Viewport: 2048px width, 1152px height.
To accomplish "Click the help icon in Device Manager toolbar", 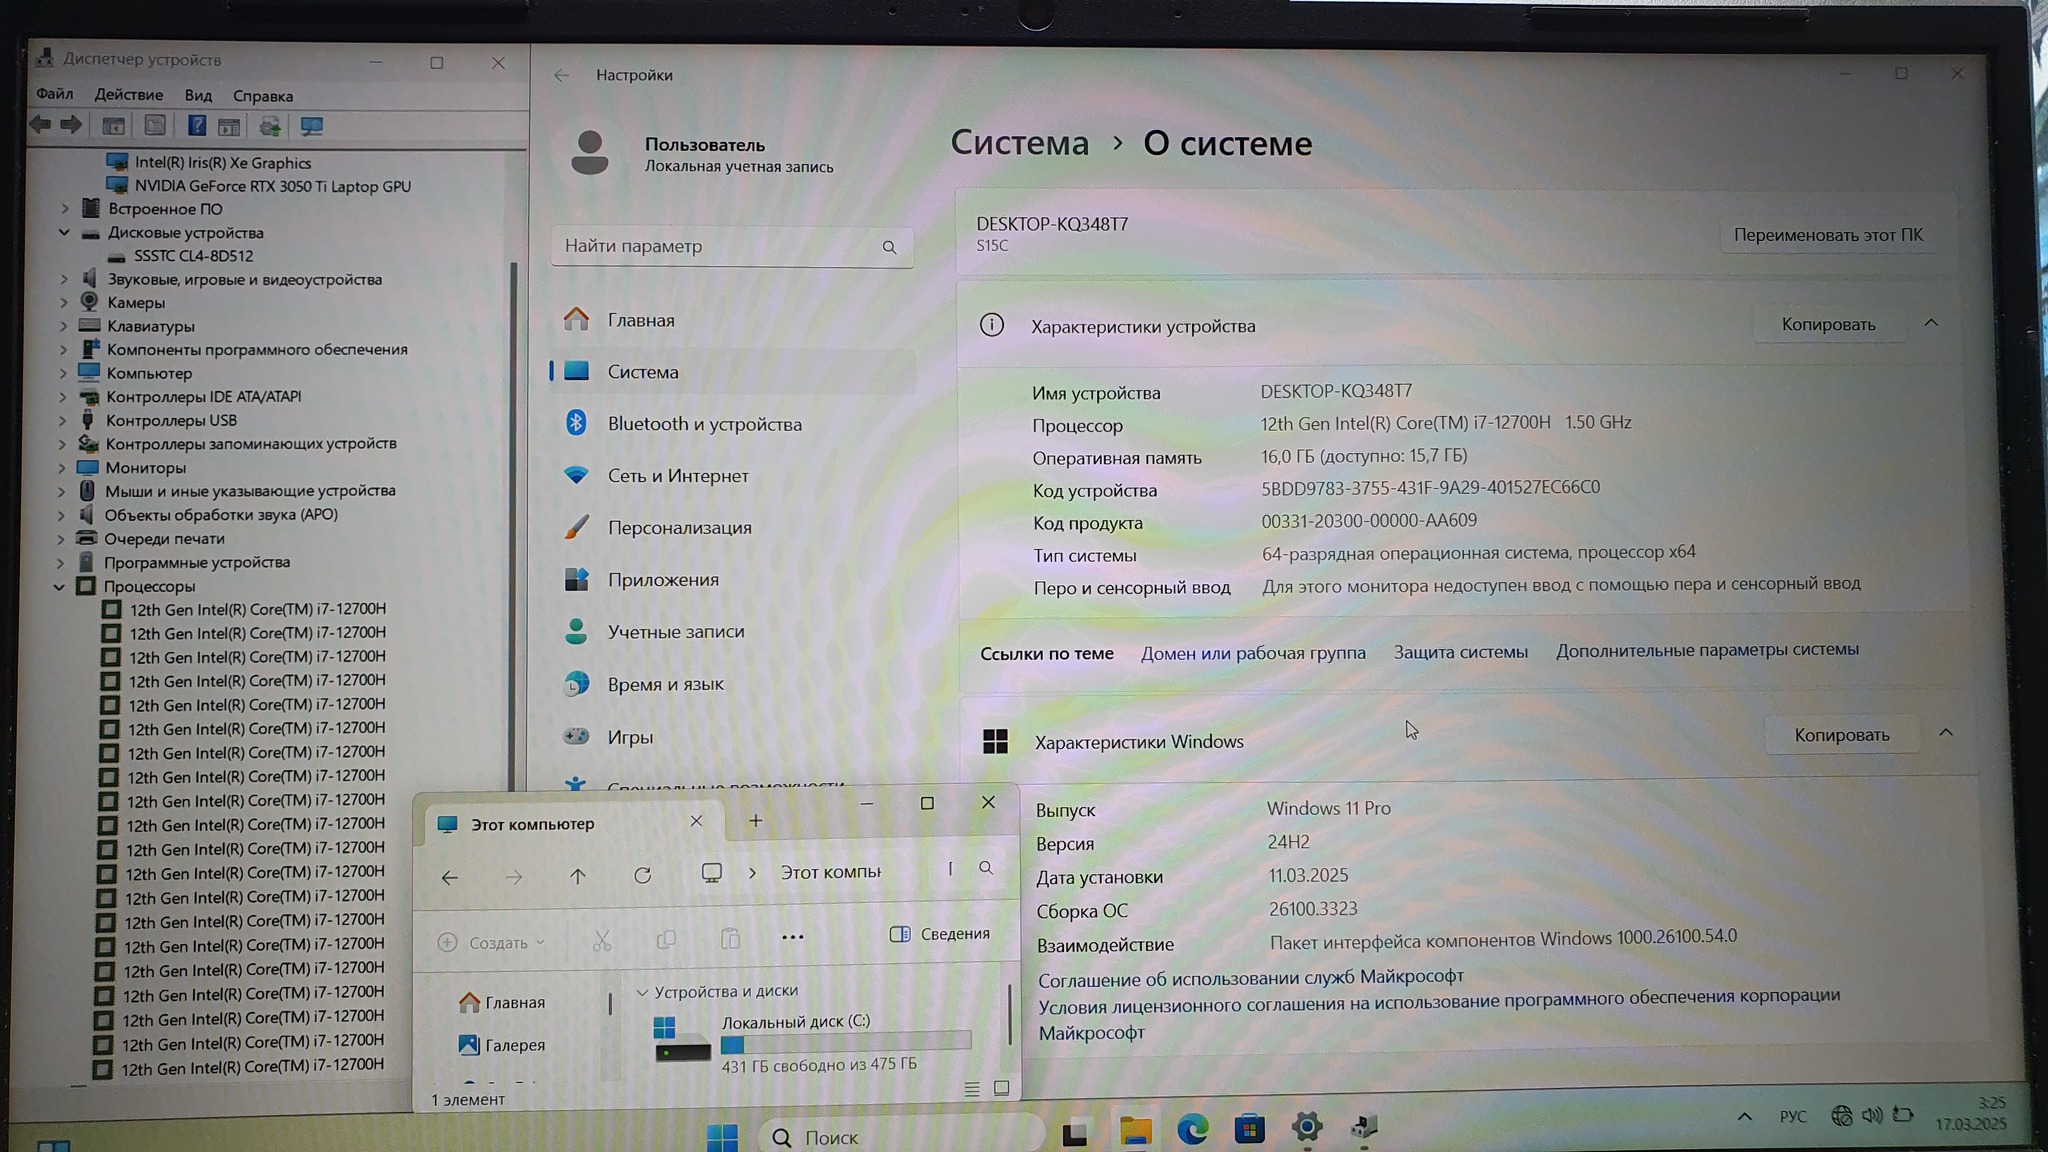I will point(197,126).
